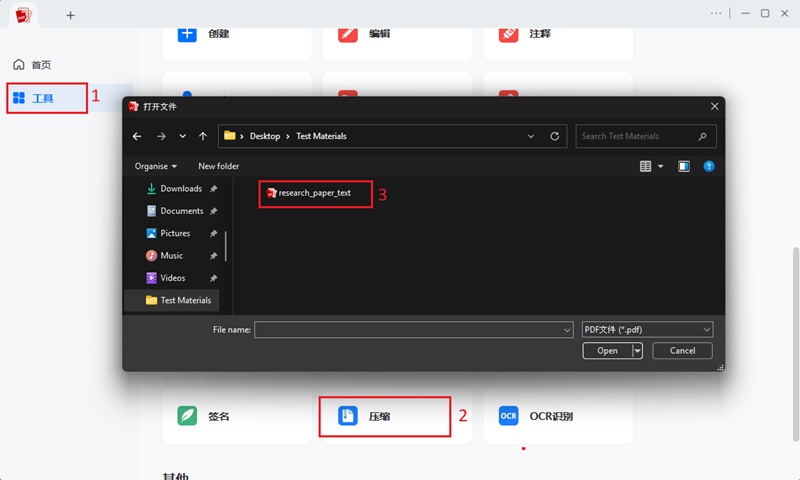The width and height of the screenshot is (800, 480).
Task: Click Test Materials in the address path
Action: pyautogui.click(x=321, y=136)
